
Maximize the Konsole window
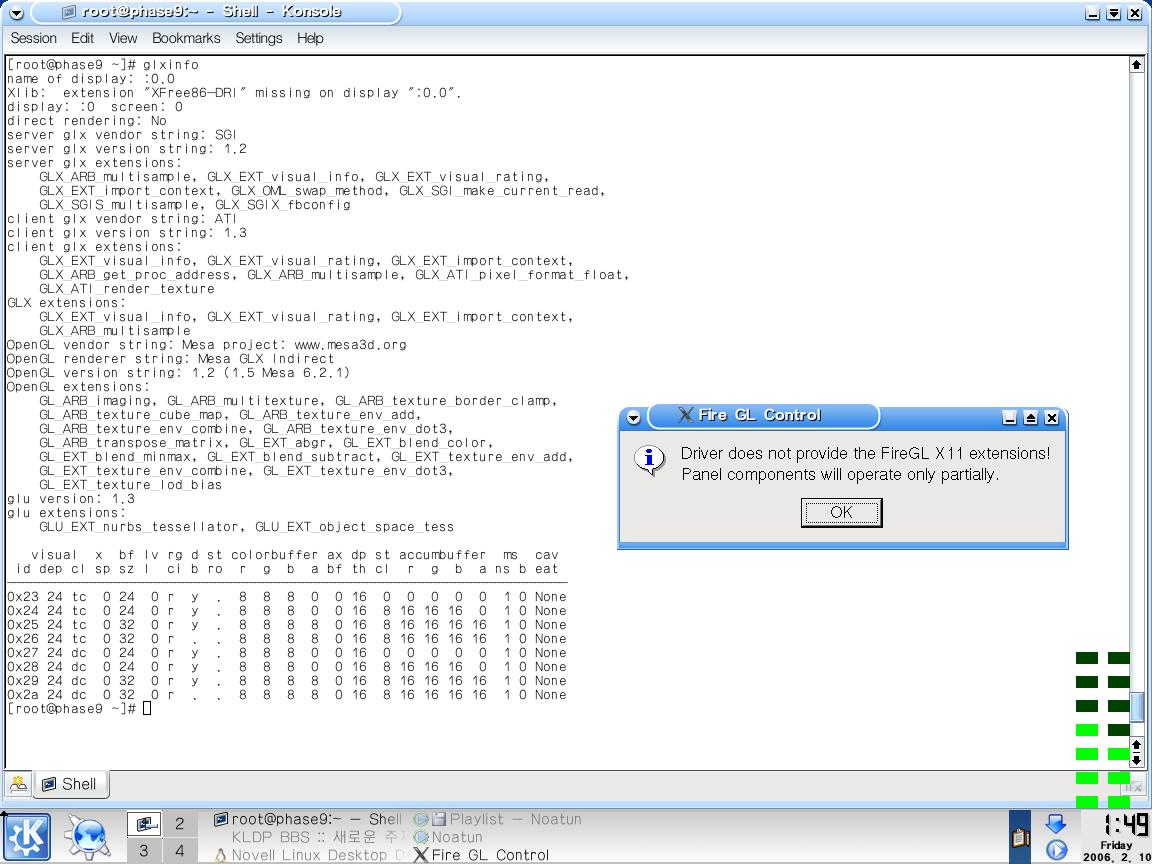1114,13
